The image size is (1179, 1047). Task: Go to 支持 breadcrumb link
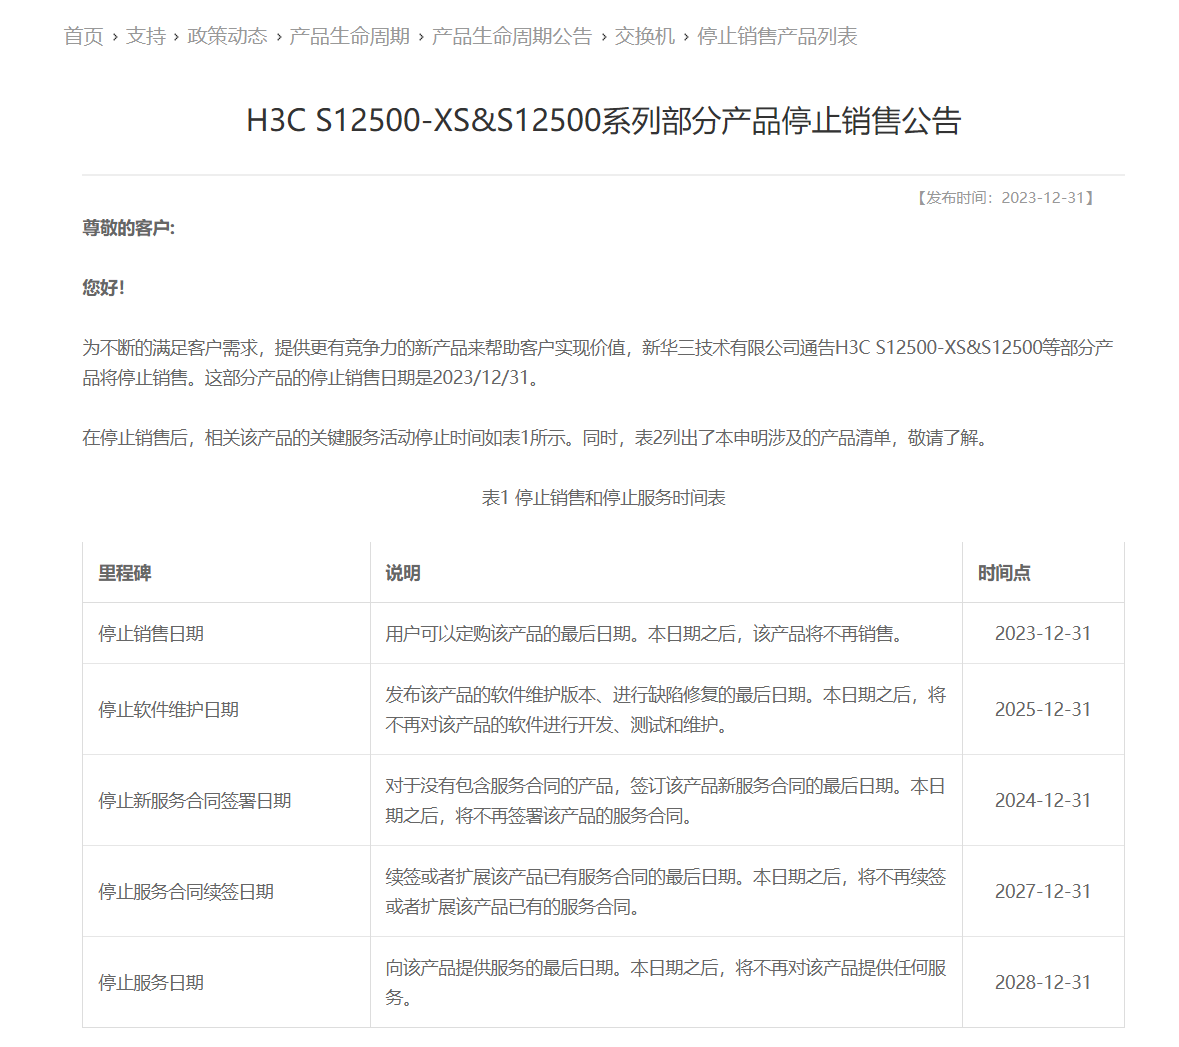point(145,36)
